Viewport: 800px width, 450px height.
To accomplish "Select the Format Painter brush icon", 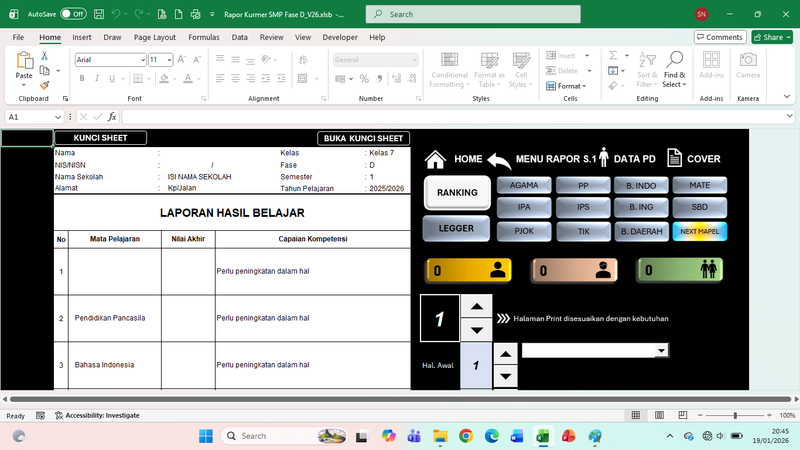I will pyautogui.click(x=44, y=86).
